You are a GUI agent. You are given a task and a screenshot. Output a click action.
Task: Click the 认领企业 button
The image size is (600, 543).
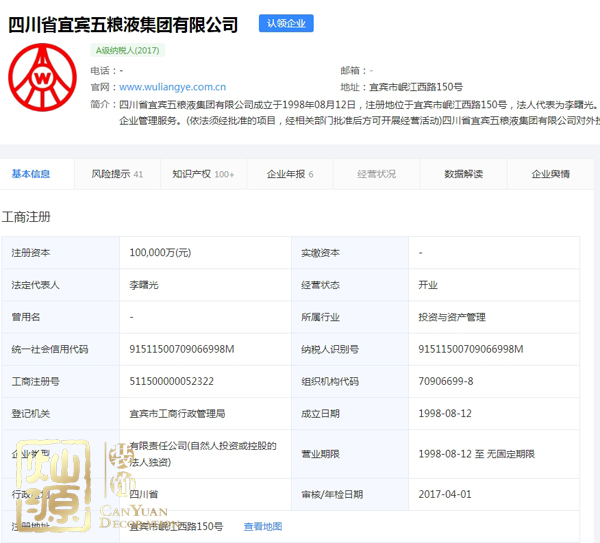point(286,23)
